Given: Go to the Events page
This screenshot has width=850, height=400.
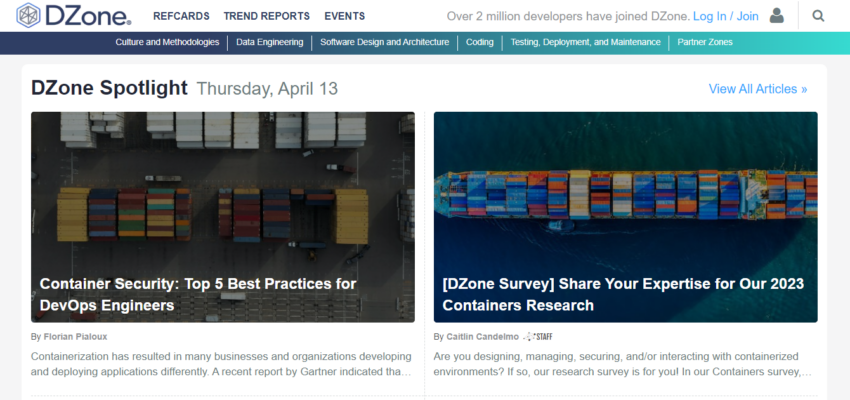Looking at the screenshot, I should tap(344, 16).
